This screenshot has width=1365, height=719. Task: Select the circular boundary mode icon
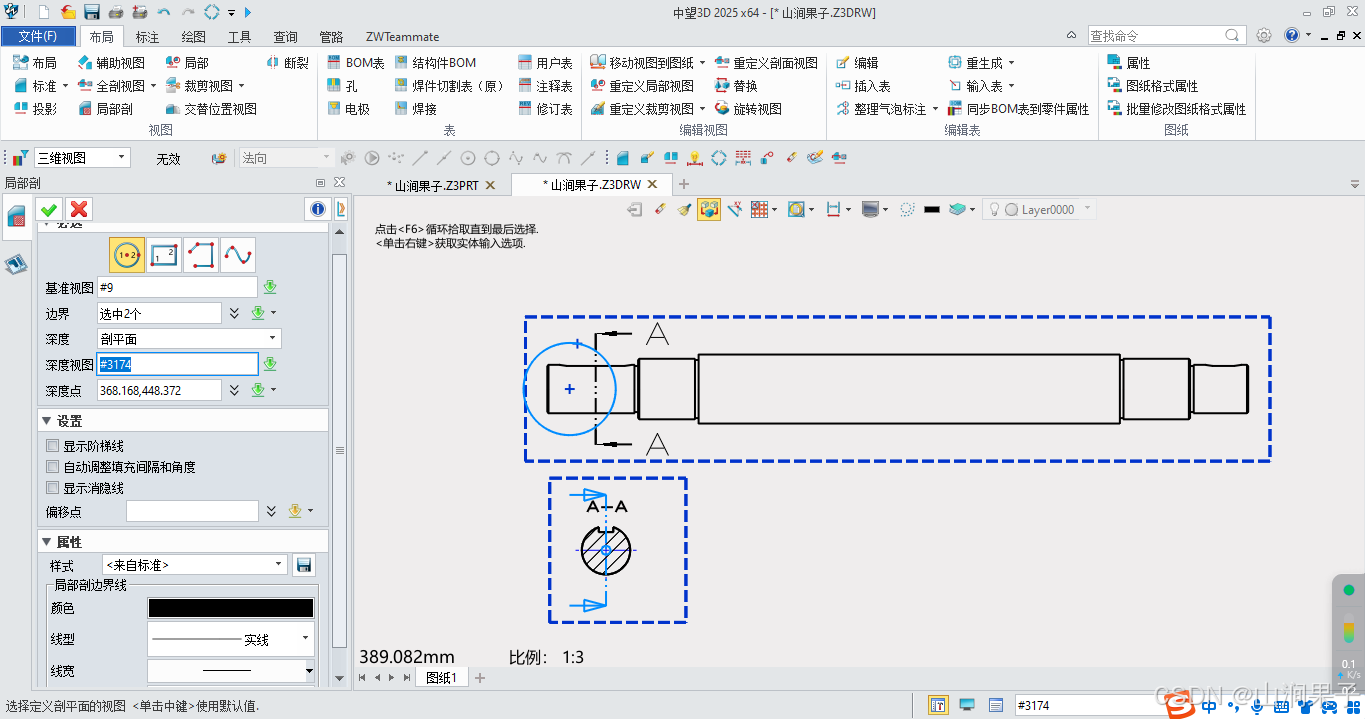[128, 256]
